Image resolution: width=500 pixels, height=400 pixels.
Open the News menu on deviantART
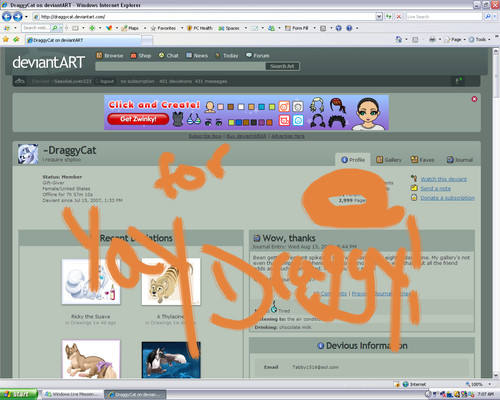click(x=197, y=55)
